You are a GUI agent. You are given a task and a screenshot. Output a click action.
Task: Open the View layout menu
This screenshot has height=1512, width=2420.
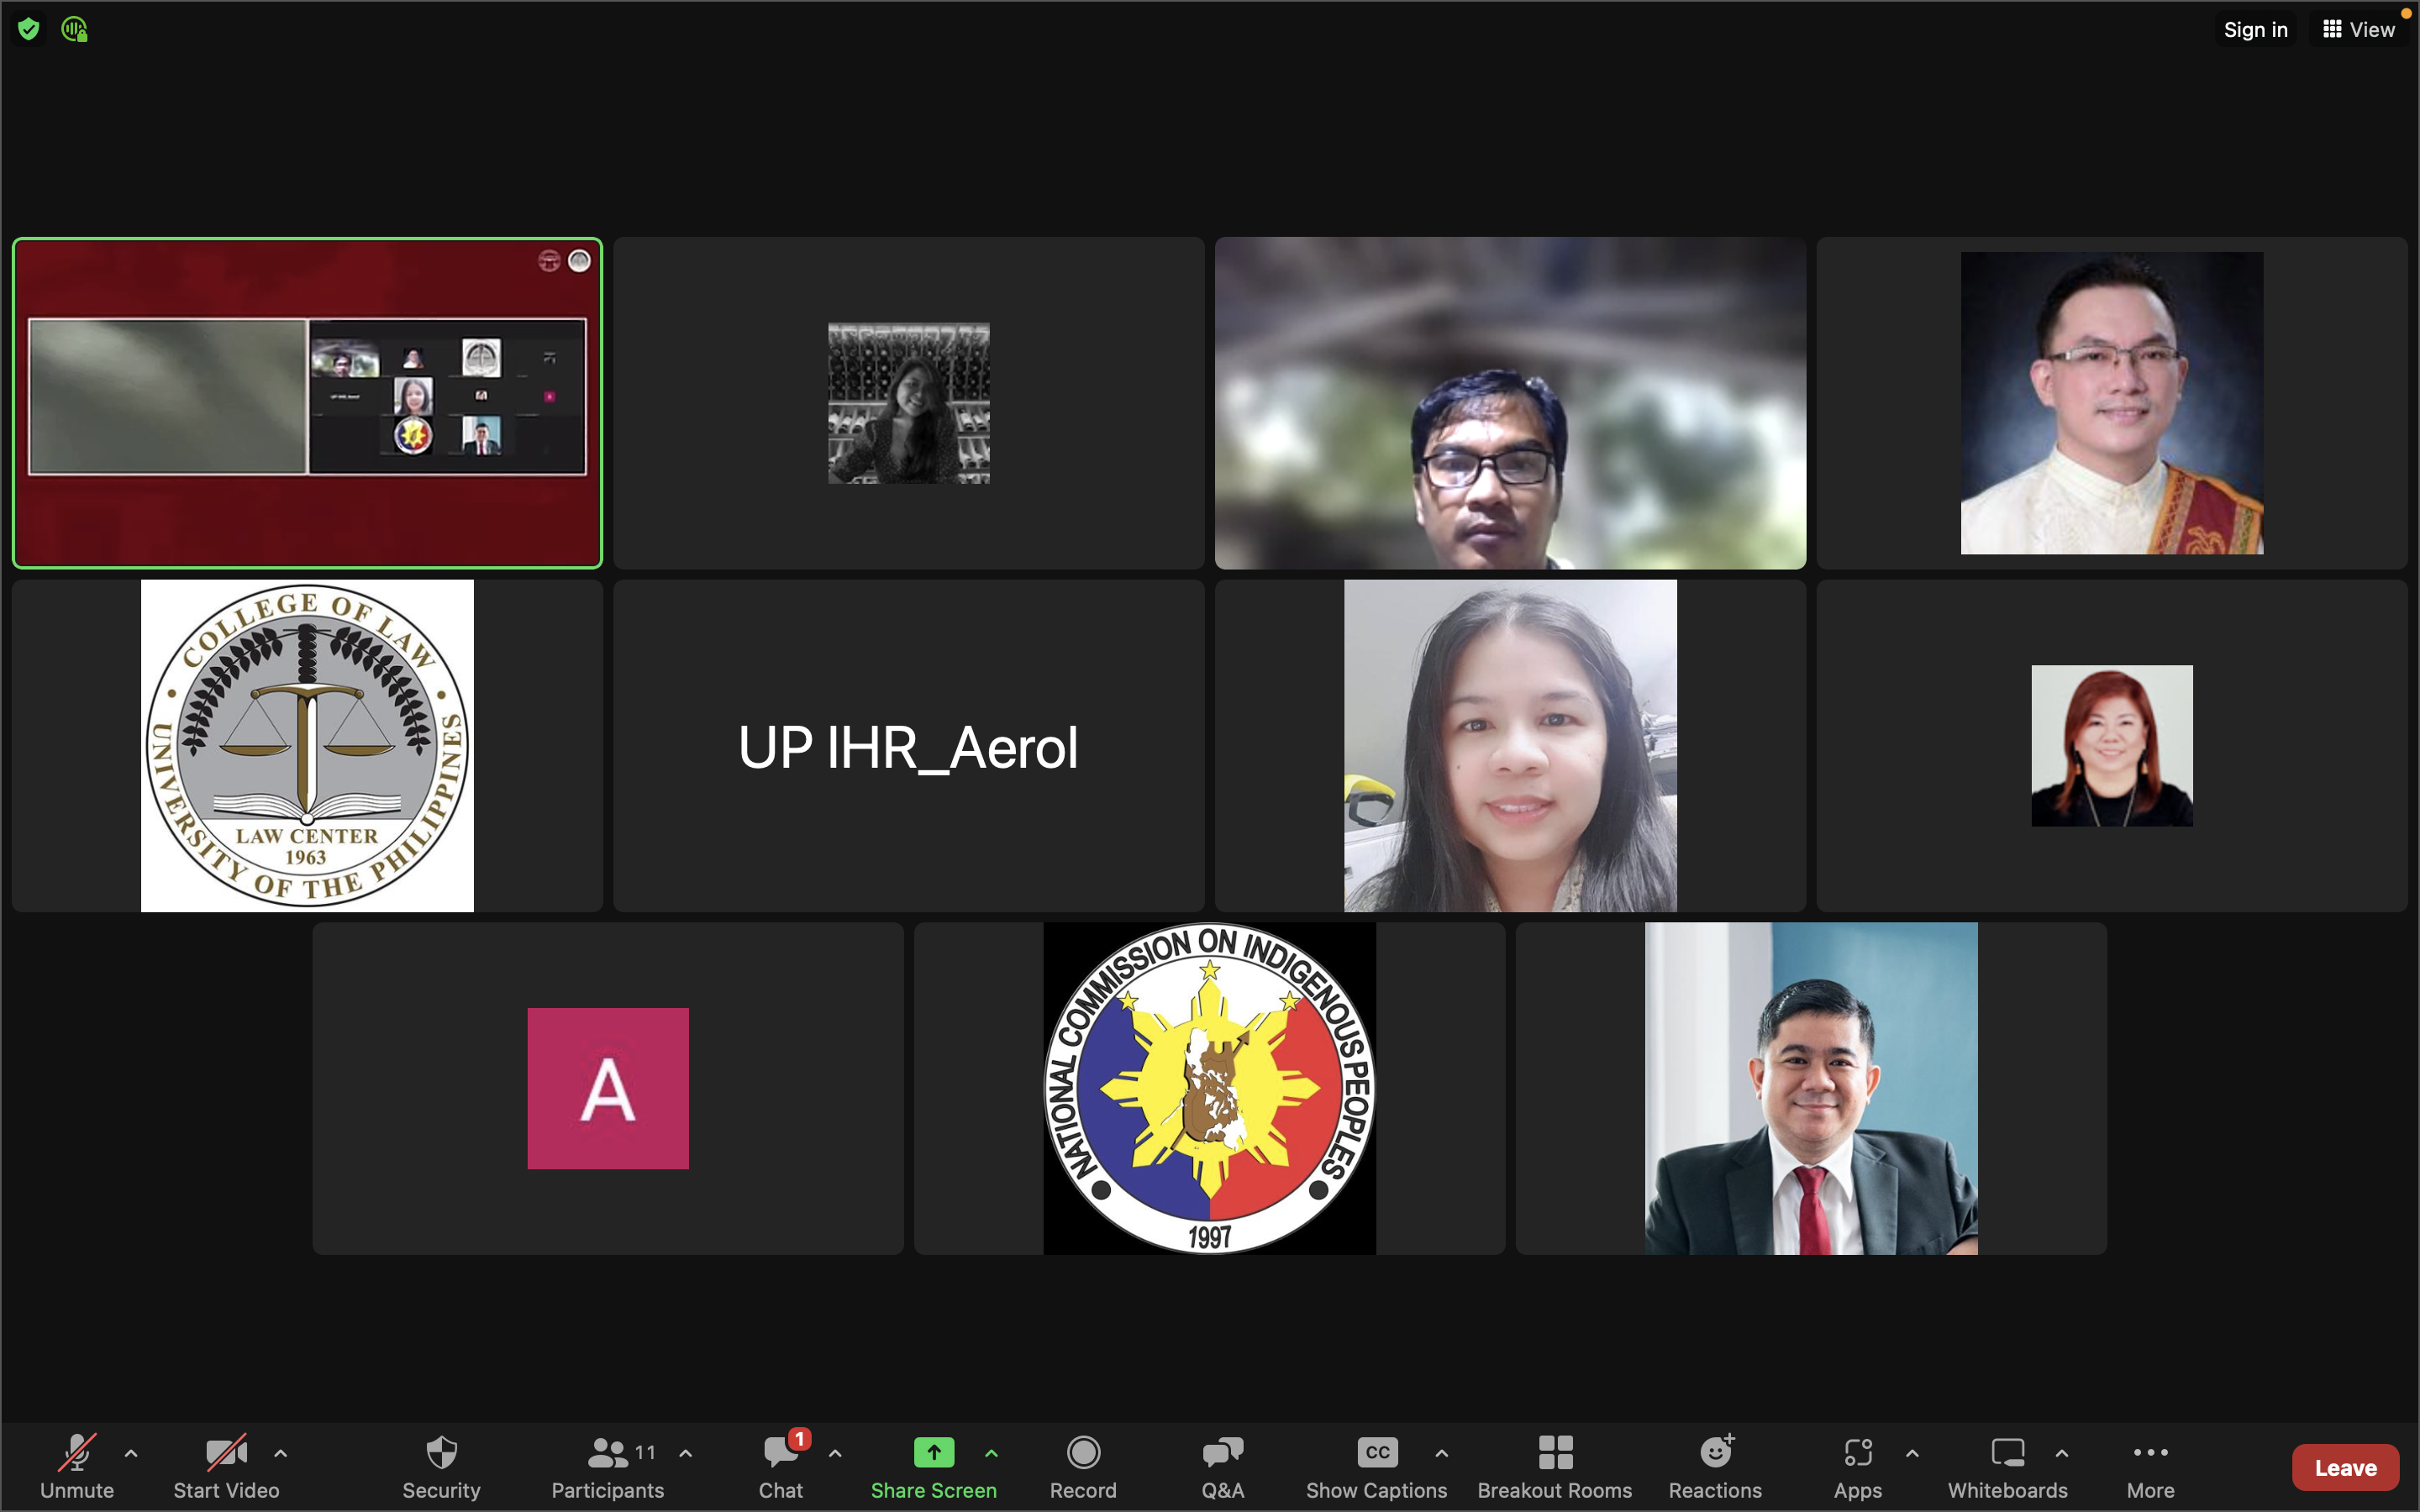(x=2359, y=29)
